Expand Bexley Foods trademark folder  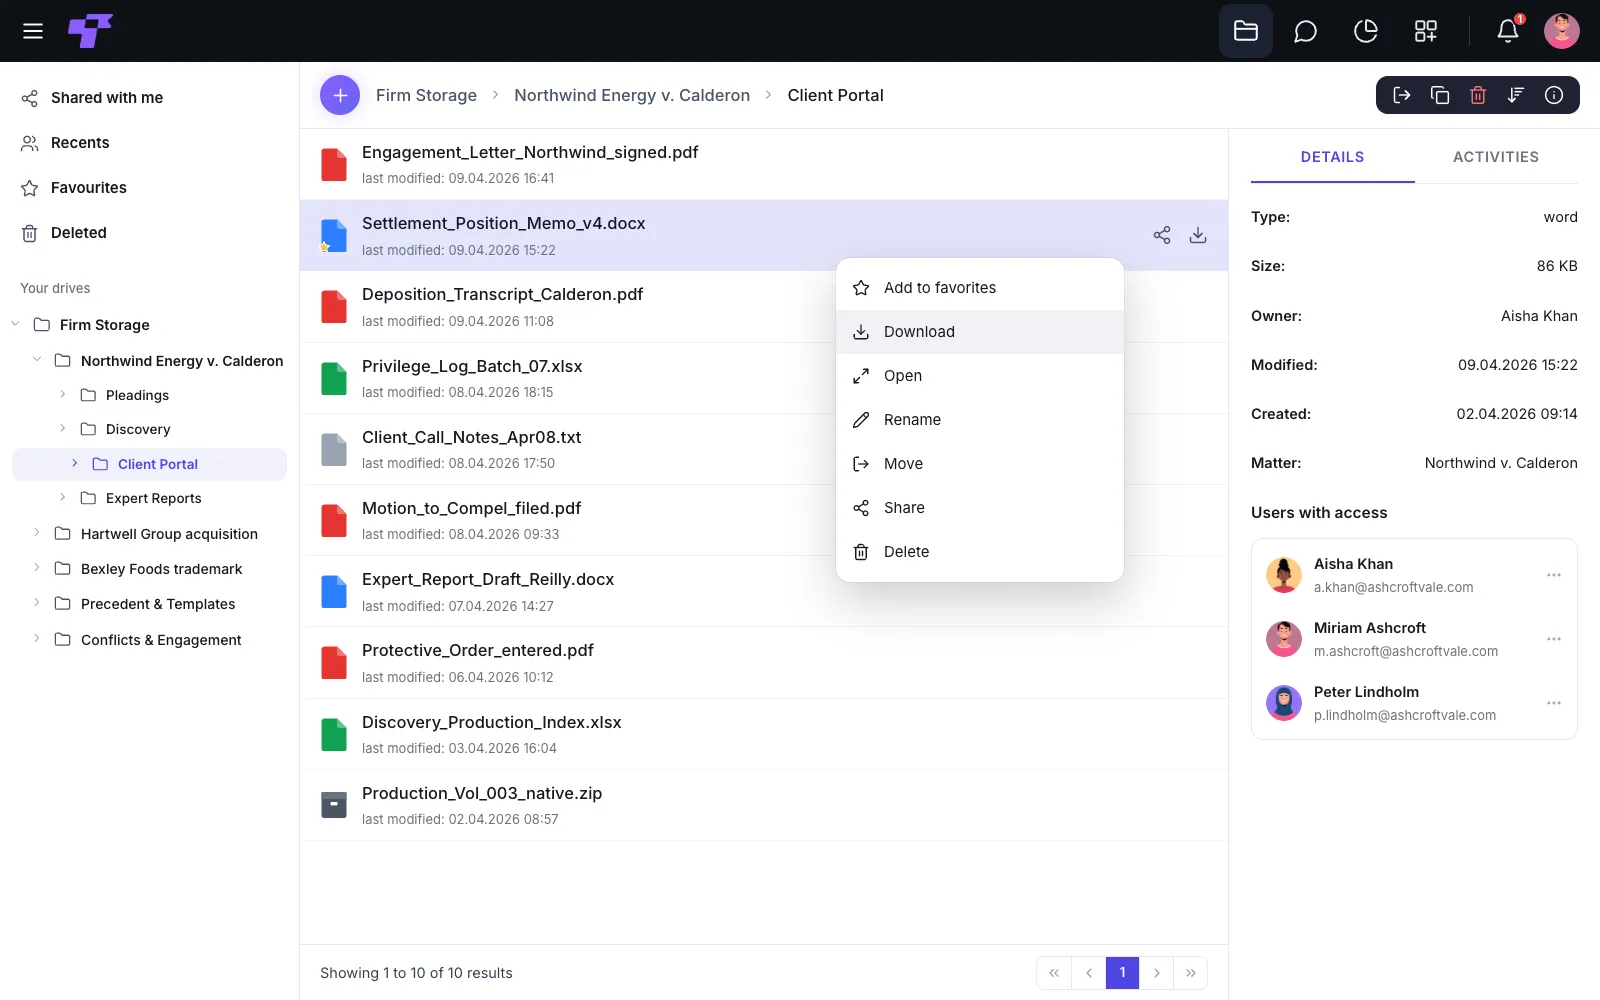tap(37, 568)
